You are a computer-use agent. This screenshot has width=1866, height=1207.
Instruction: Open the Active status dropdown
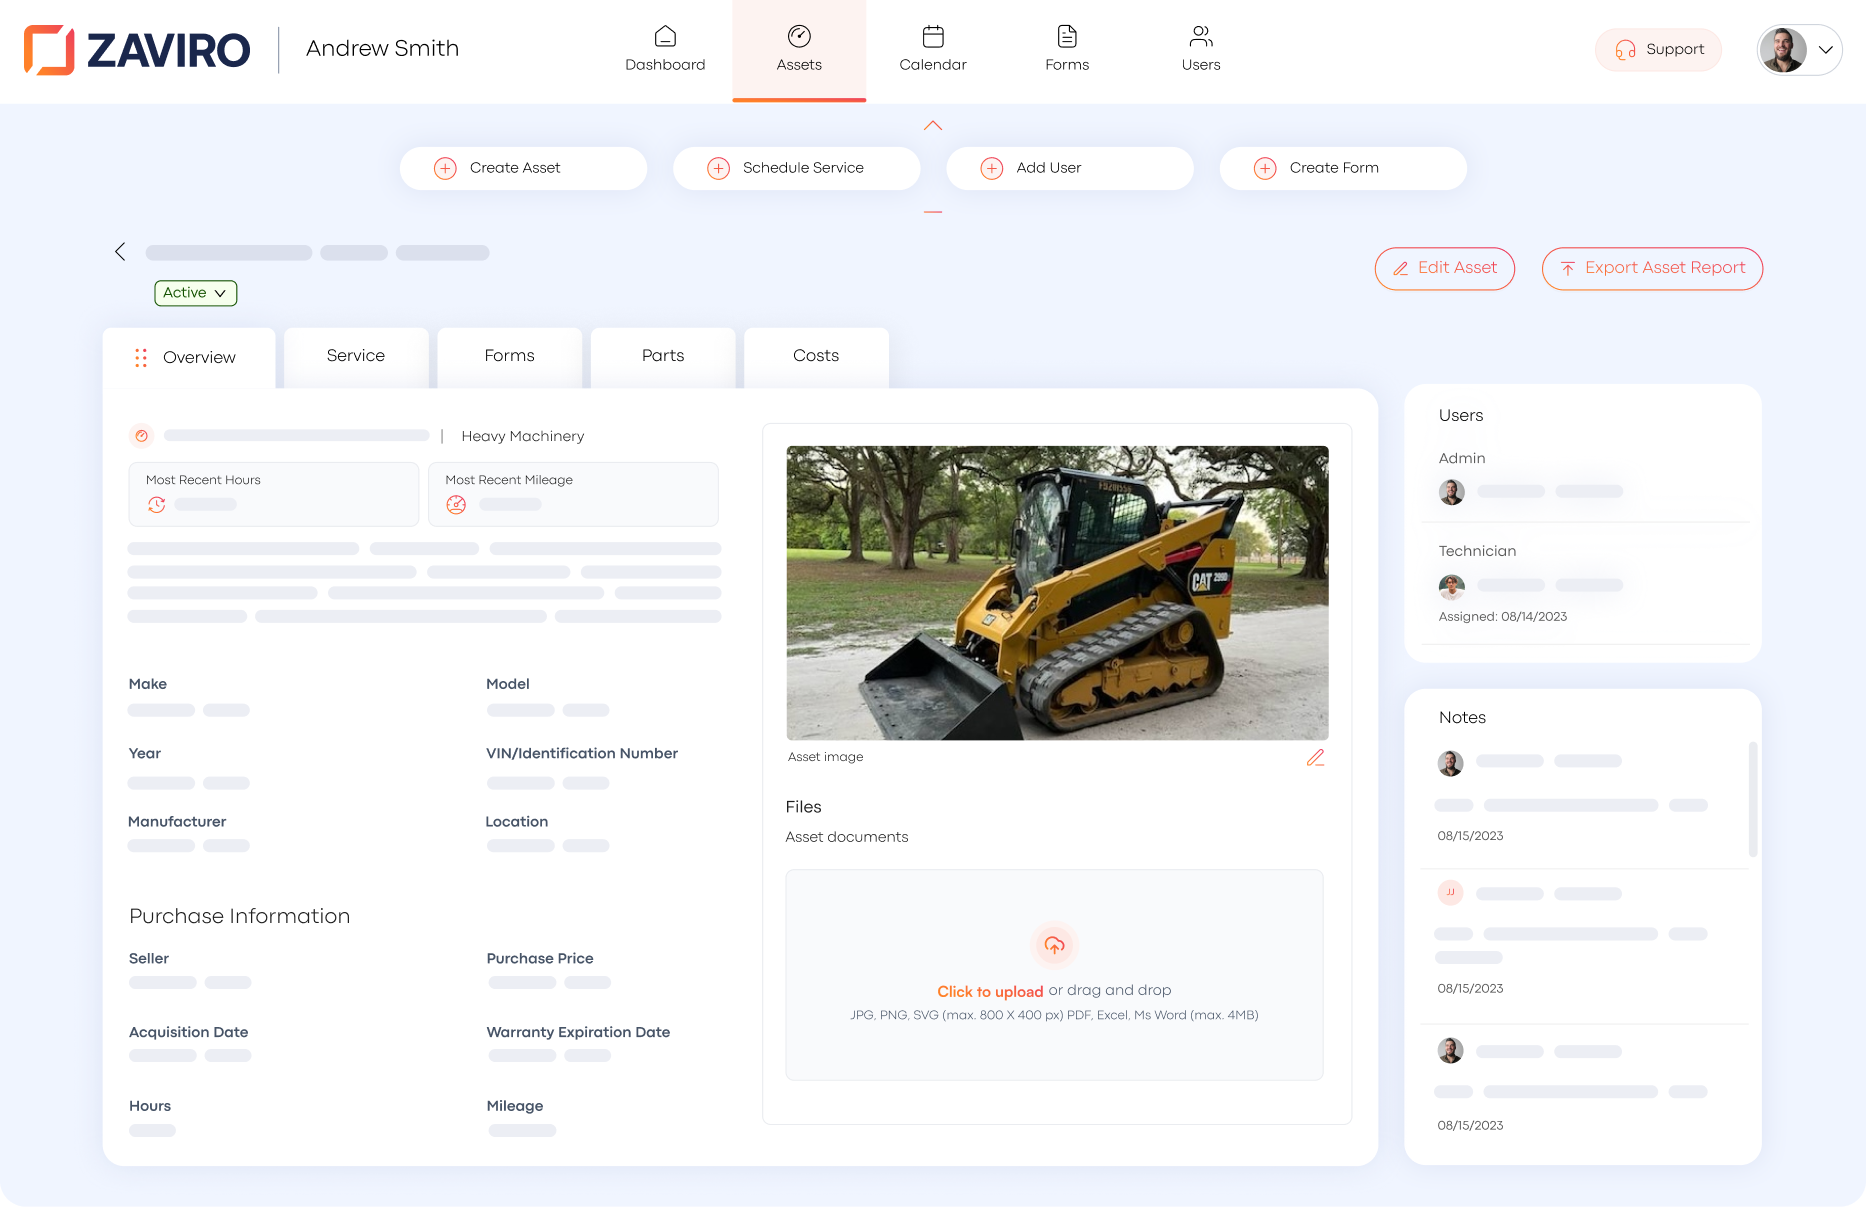(195, 293)
